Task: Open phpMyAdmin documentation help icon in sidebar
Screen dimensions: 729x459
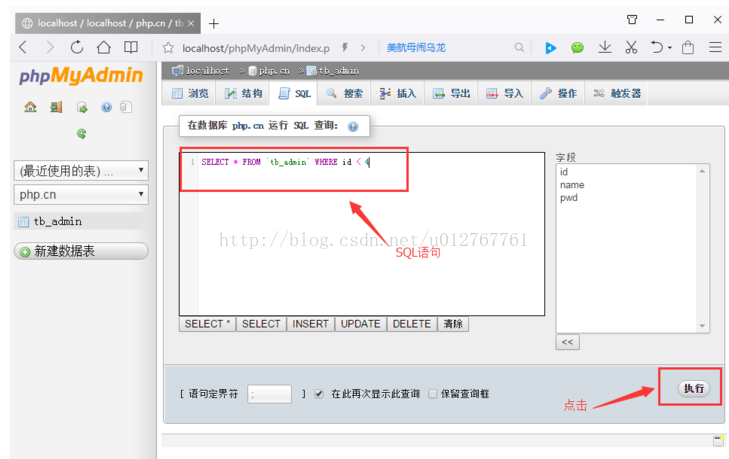Action: tap(106, 107)
